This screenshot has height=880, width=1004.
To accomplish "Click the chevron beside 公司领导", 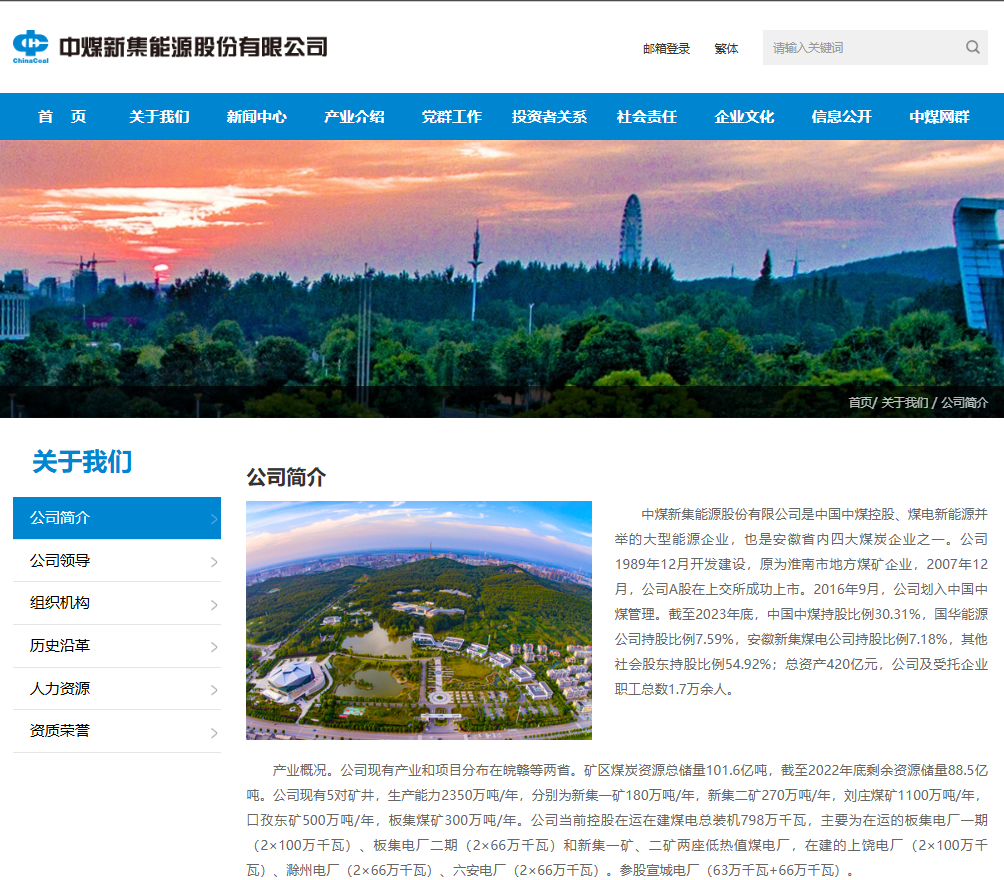I will point(214,562).
